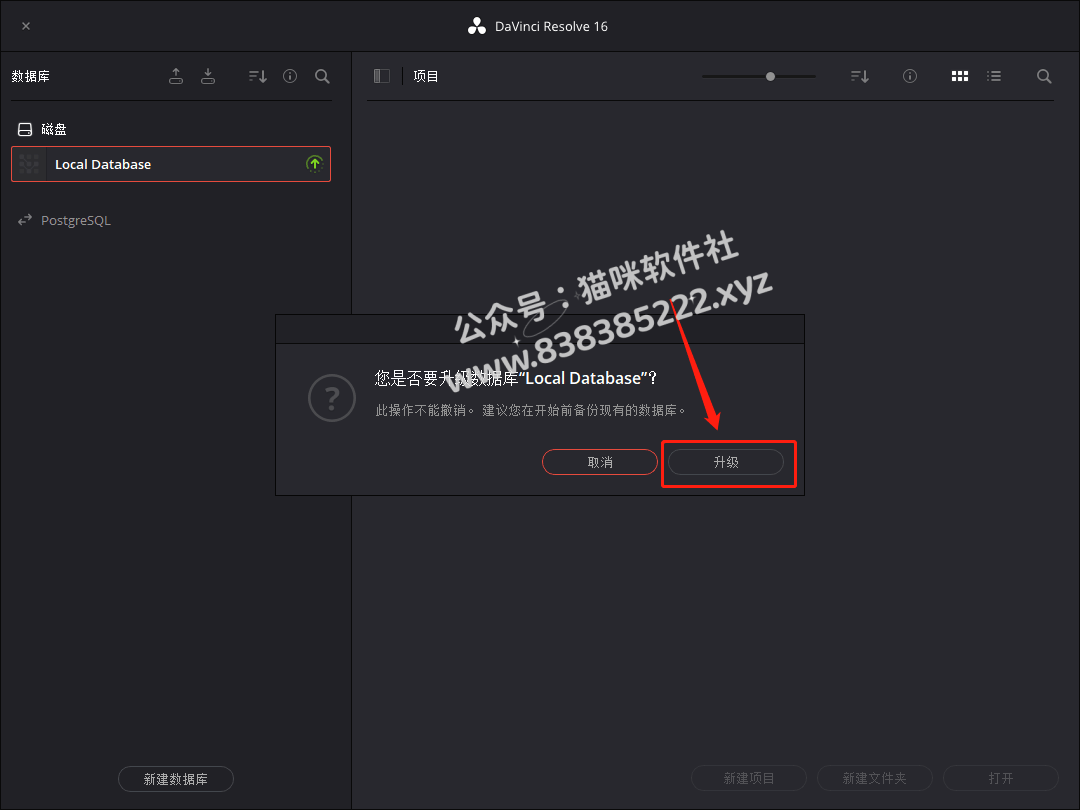Open database sort order options
Image resolution: width=1080 pixels, height=810 pixels.
258,76
